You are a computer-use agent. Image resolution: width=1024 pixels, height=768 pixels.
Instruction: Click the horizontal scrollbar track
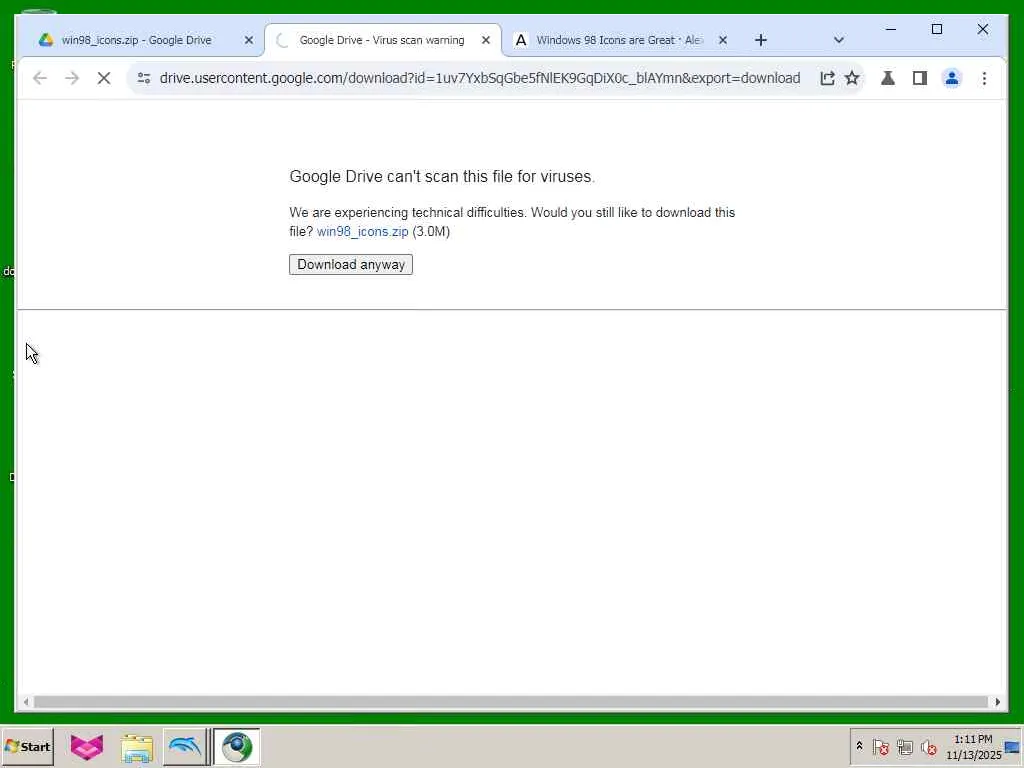pos(511,702)
